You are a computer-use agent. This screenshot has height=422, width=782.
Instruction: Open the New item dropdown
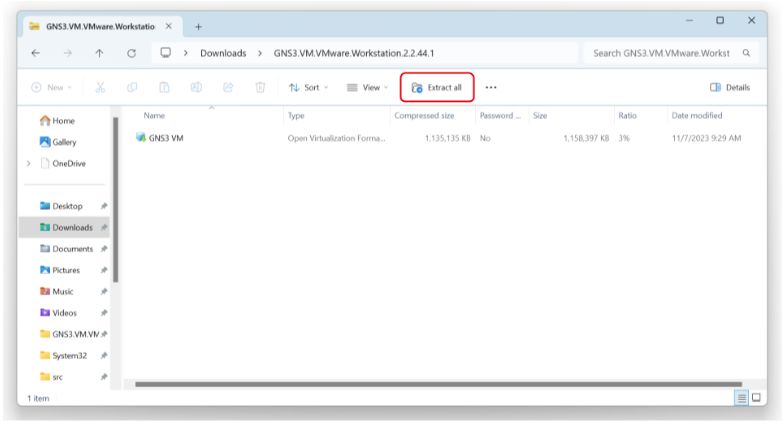click(x=52, y=87)
